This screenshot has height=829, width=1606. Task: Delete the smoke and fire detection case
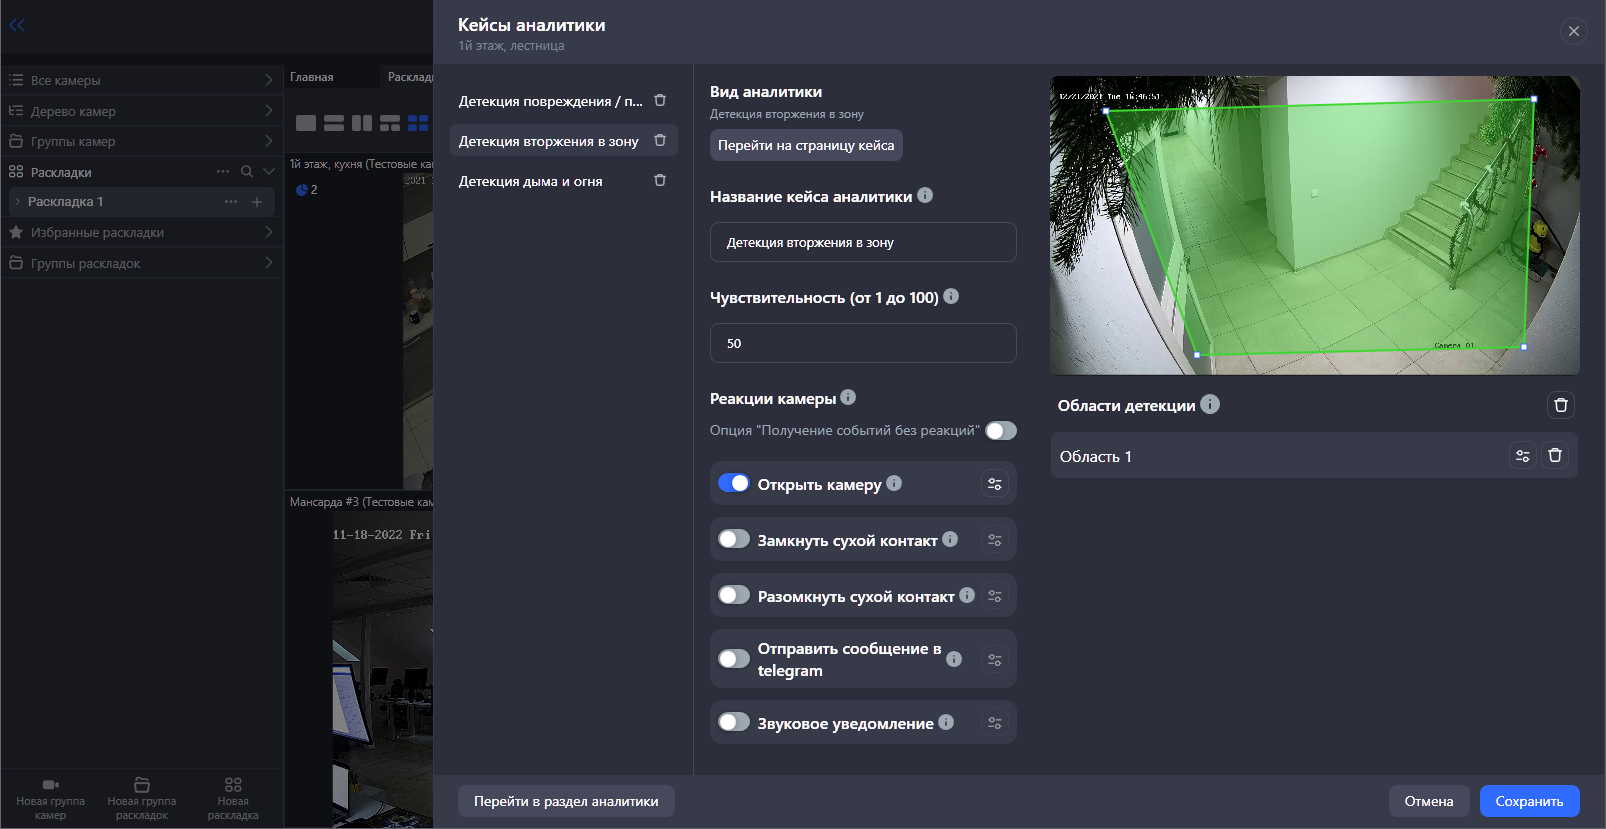[660, 181]
